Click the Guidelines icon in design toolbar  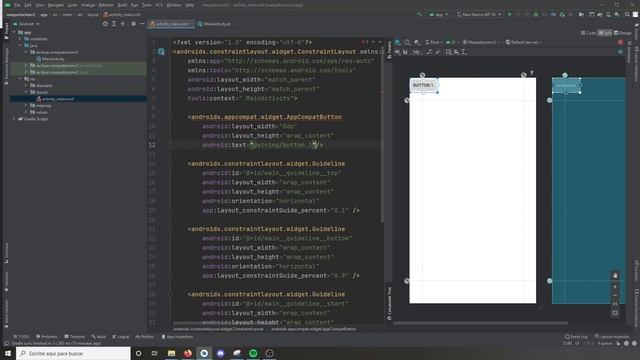[464, 52]
